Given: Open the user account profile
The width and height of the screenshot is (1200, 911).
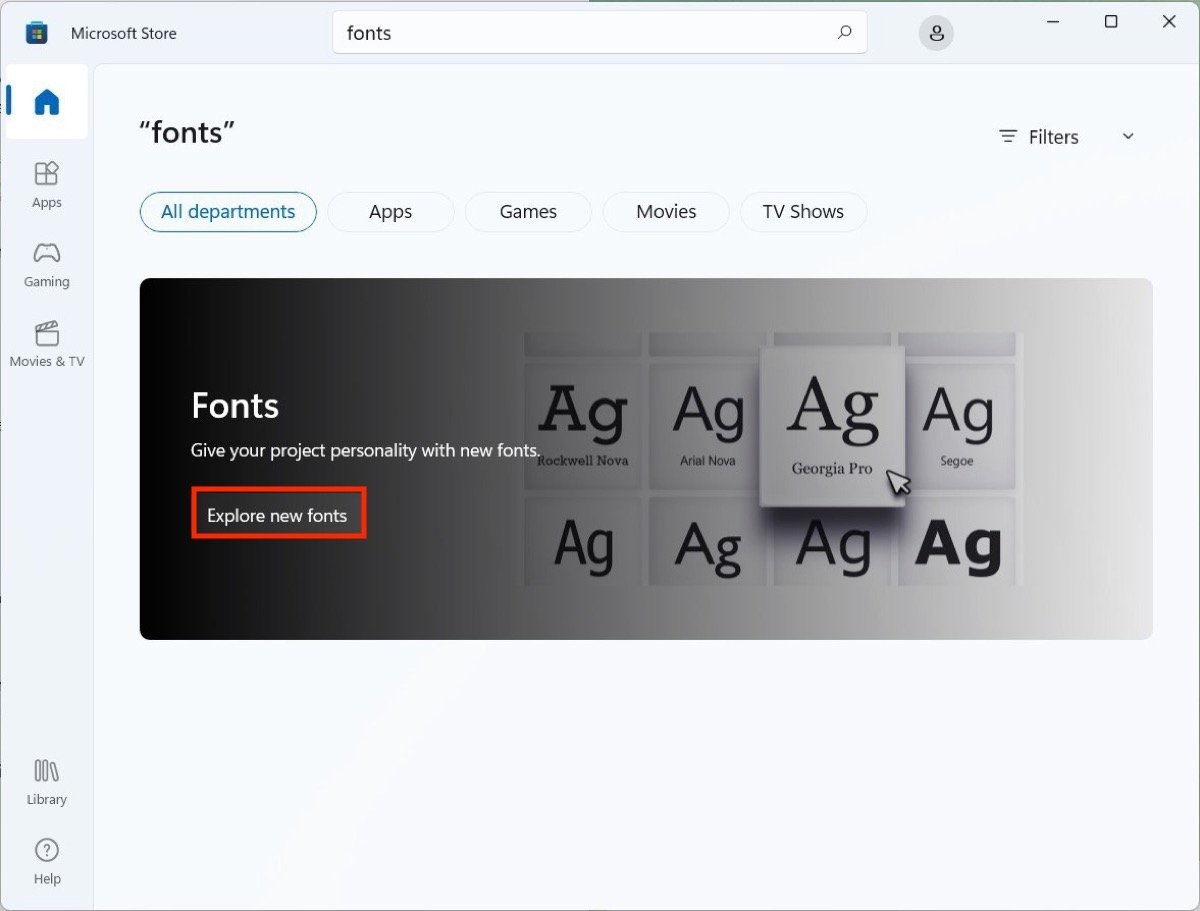Looking at the screenshot, I should pos(936,34).
